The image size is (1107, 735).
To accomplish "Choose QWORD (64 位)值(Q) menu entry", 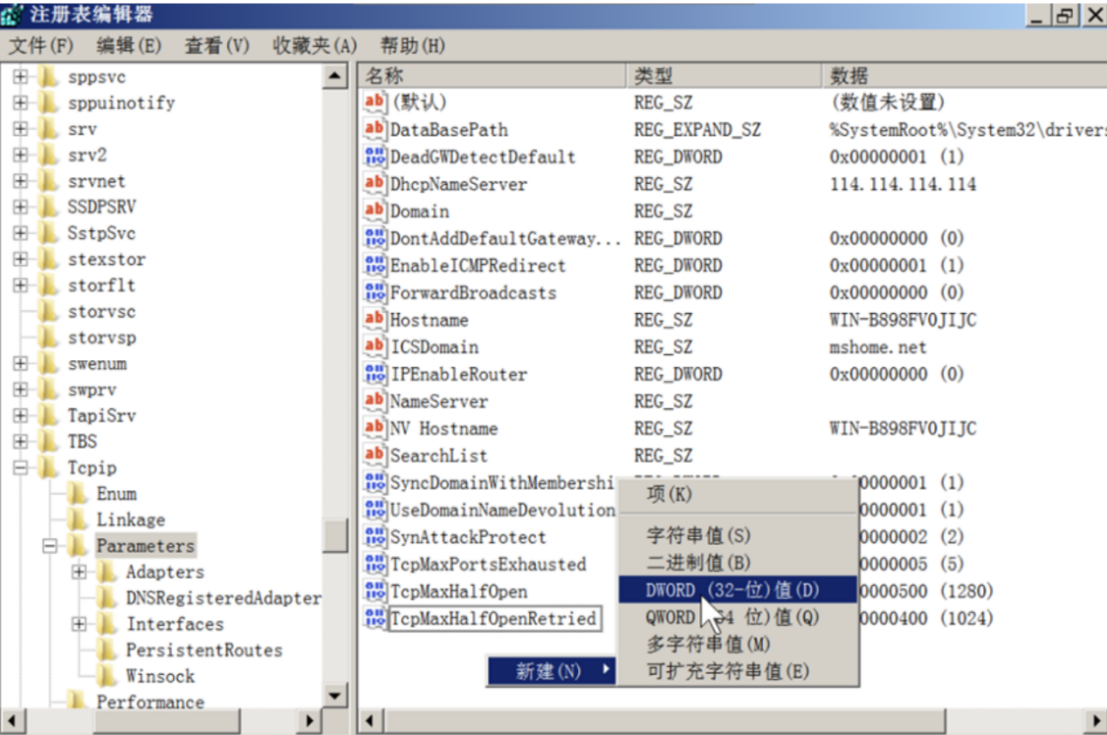I will click(x=738, y=617).
